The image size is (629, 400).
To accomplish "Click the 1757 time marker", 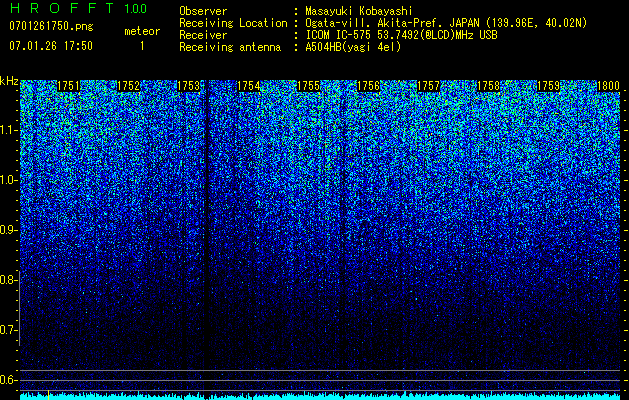I will click(428, 86).
